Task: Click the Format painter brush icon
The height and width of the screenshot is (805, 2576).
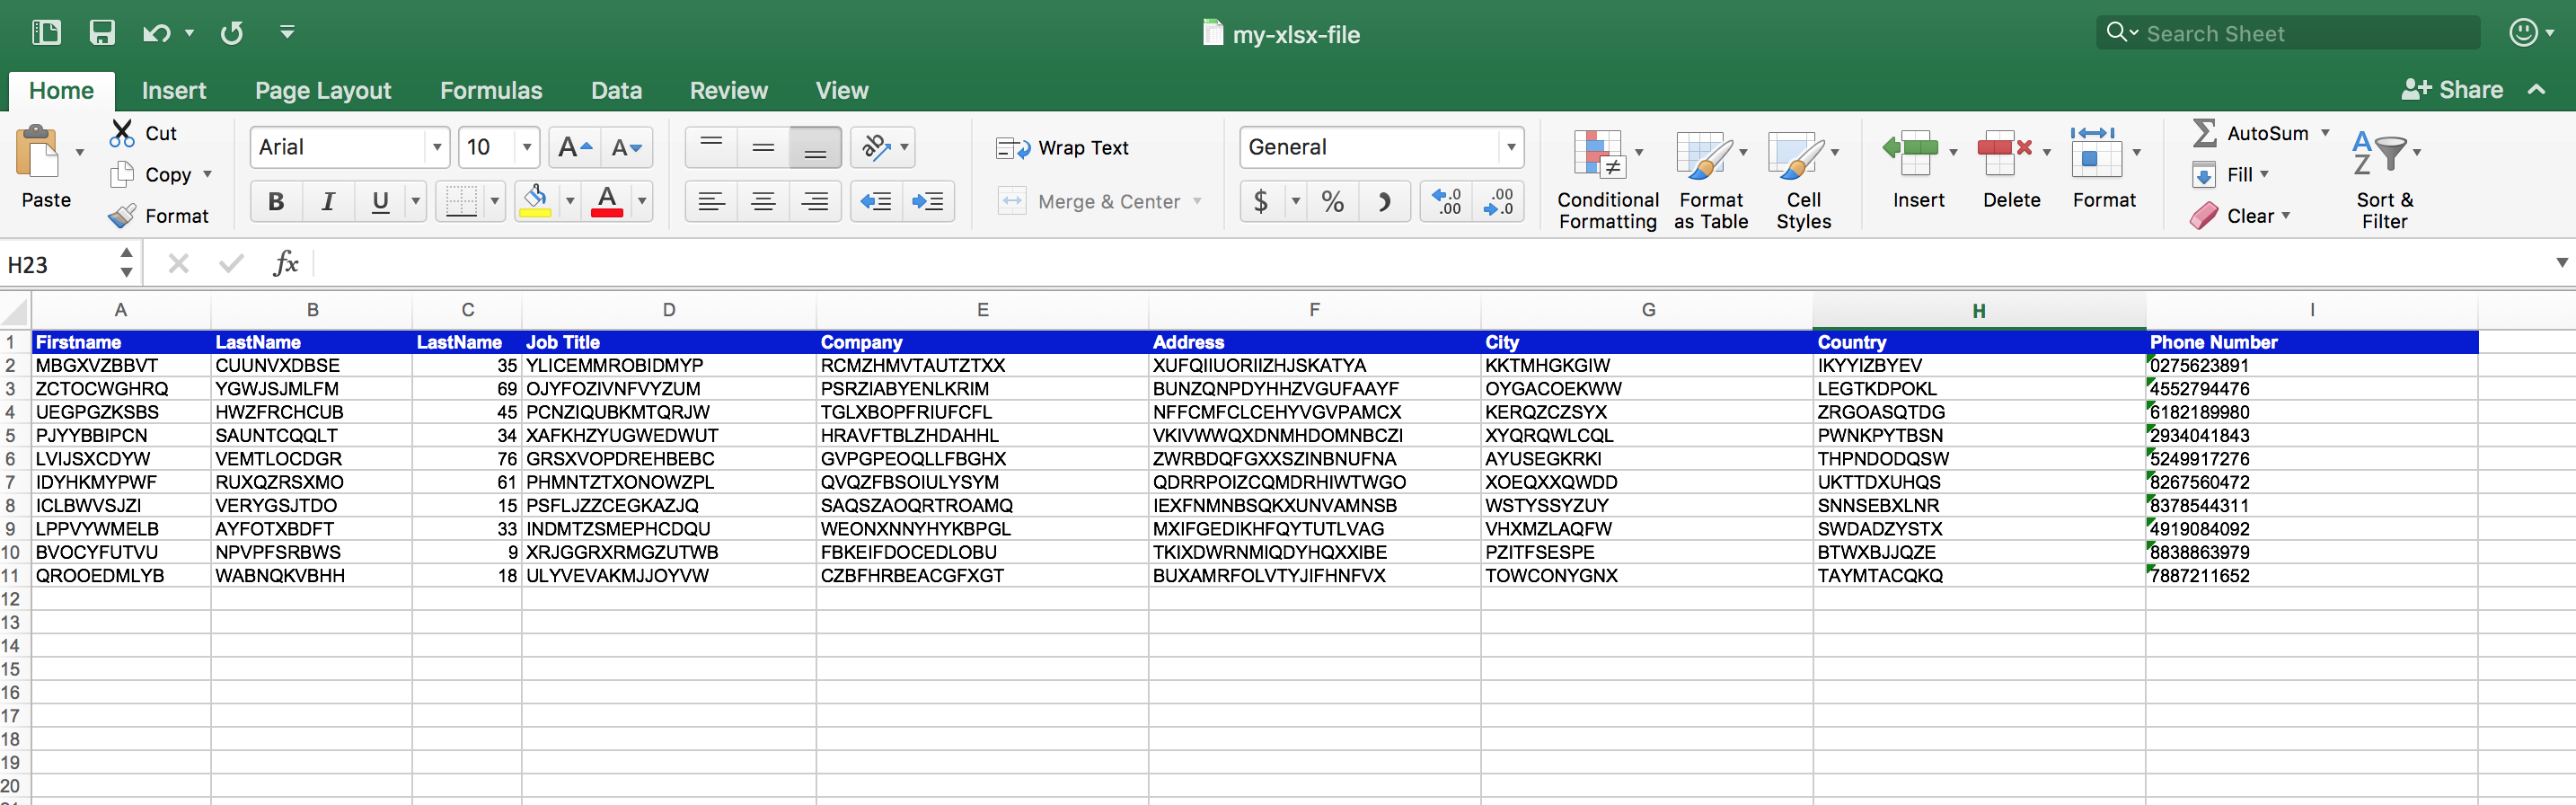Action: [x=122, y=216]
